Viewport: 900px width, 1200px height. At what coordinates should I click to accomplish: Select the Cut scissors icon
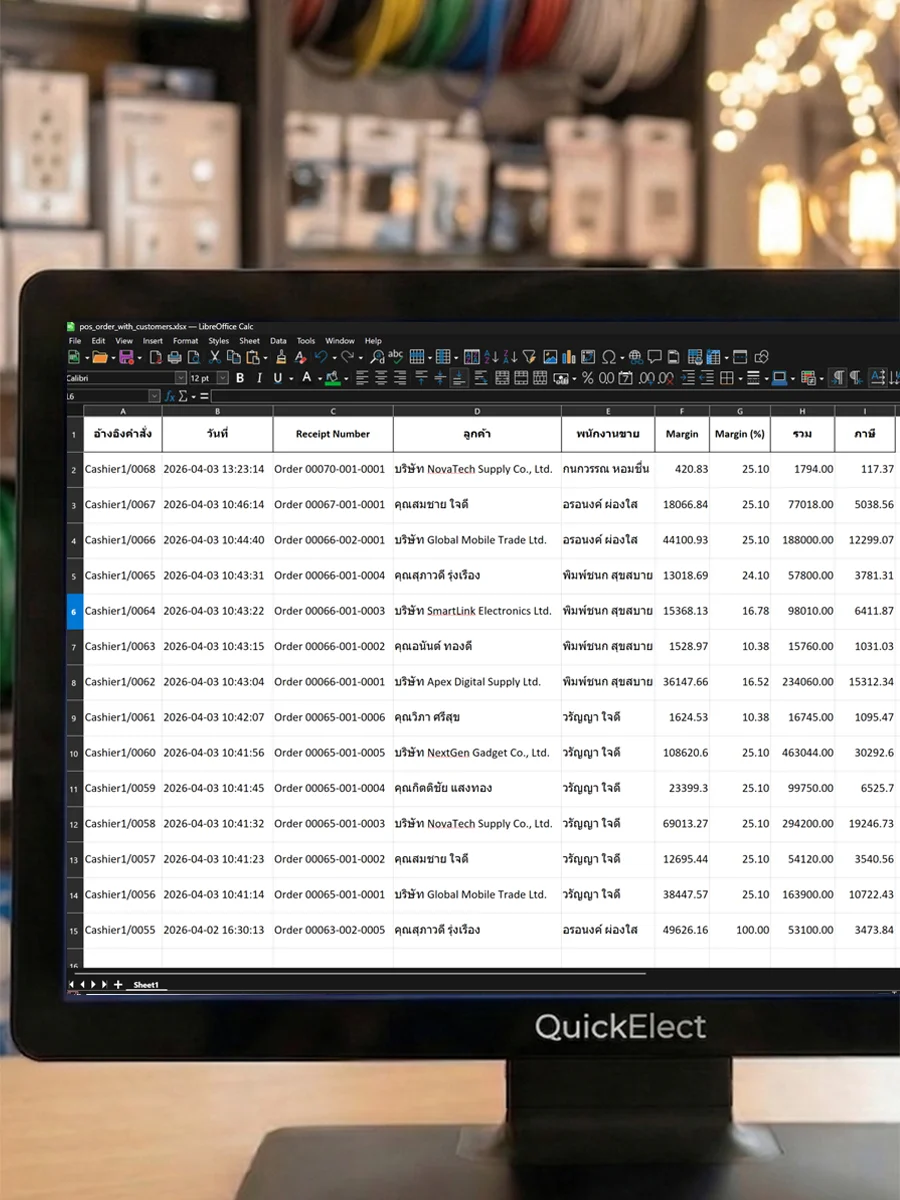point(214,357)
